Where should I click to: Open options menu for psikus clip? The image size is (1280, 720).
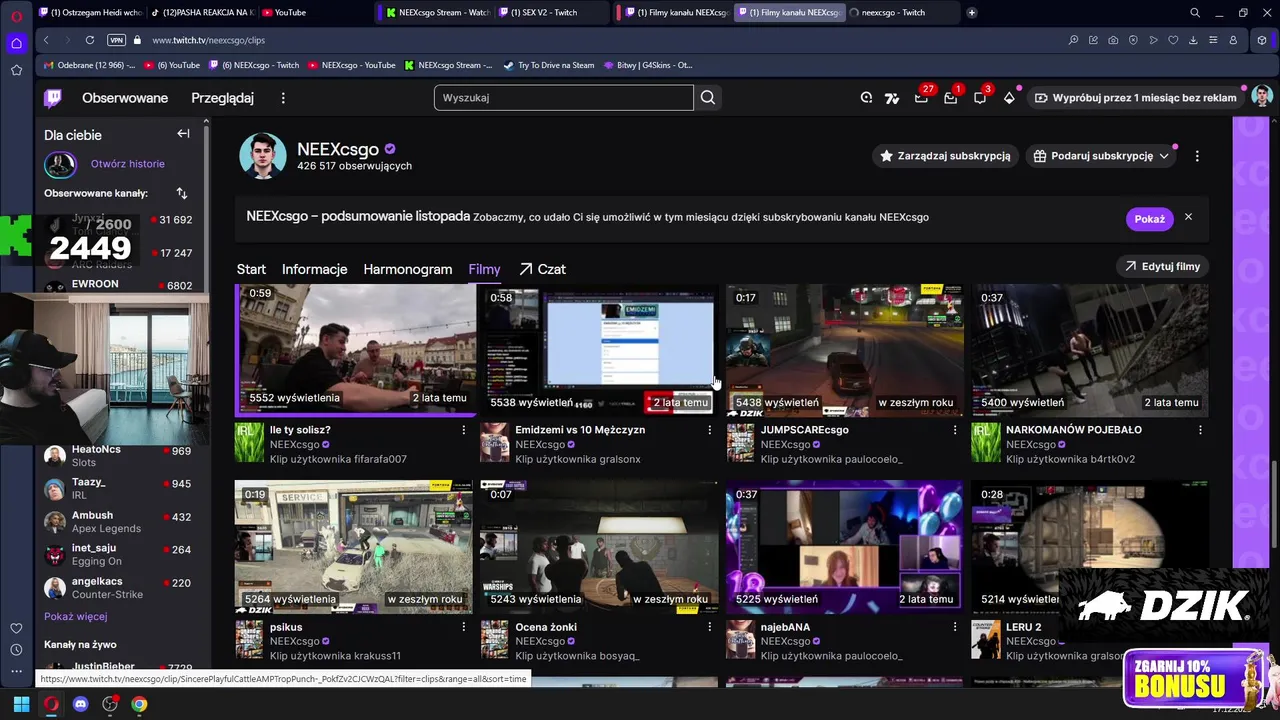(463, 627)
